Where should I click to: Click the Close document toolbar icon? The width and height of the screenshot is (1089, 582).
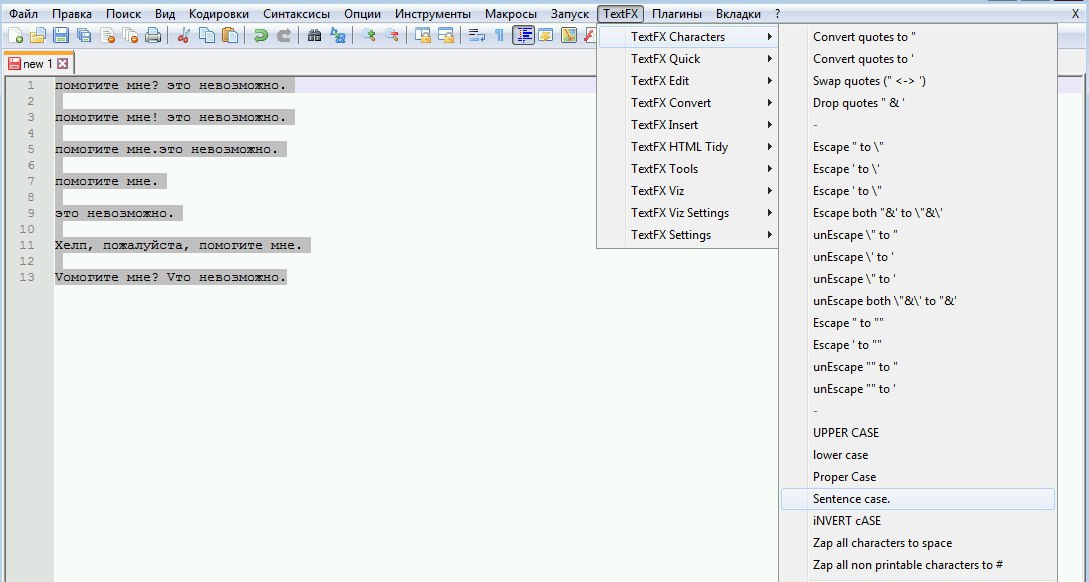[x=108, y=35]
